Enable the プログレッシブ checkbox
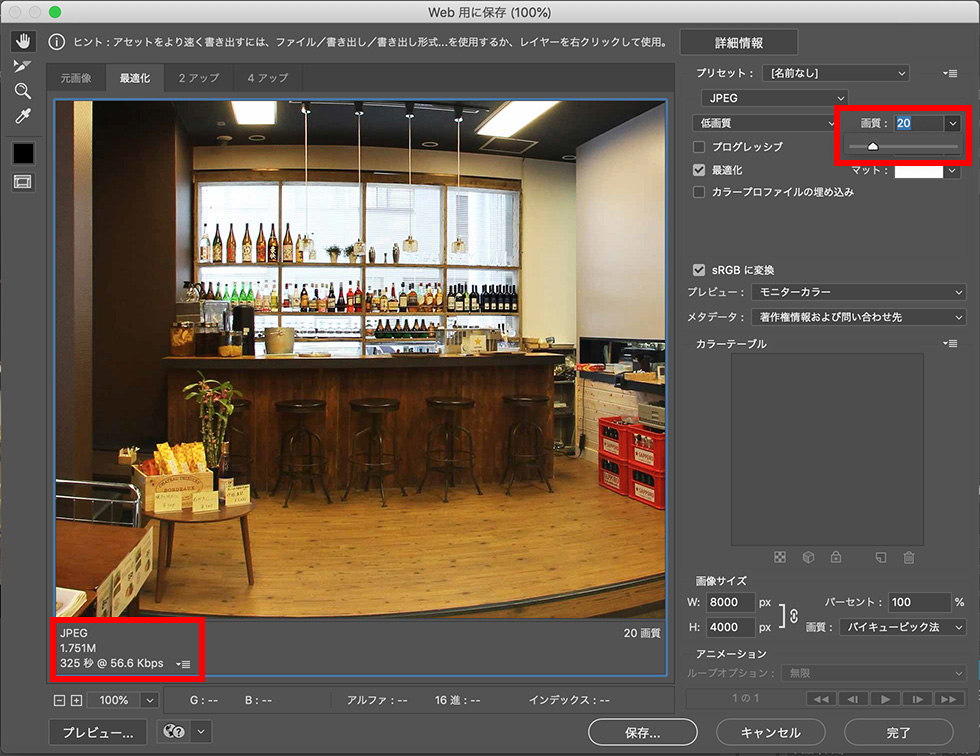The image size is (980, 756). [700, 147]
